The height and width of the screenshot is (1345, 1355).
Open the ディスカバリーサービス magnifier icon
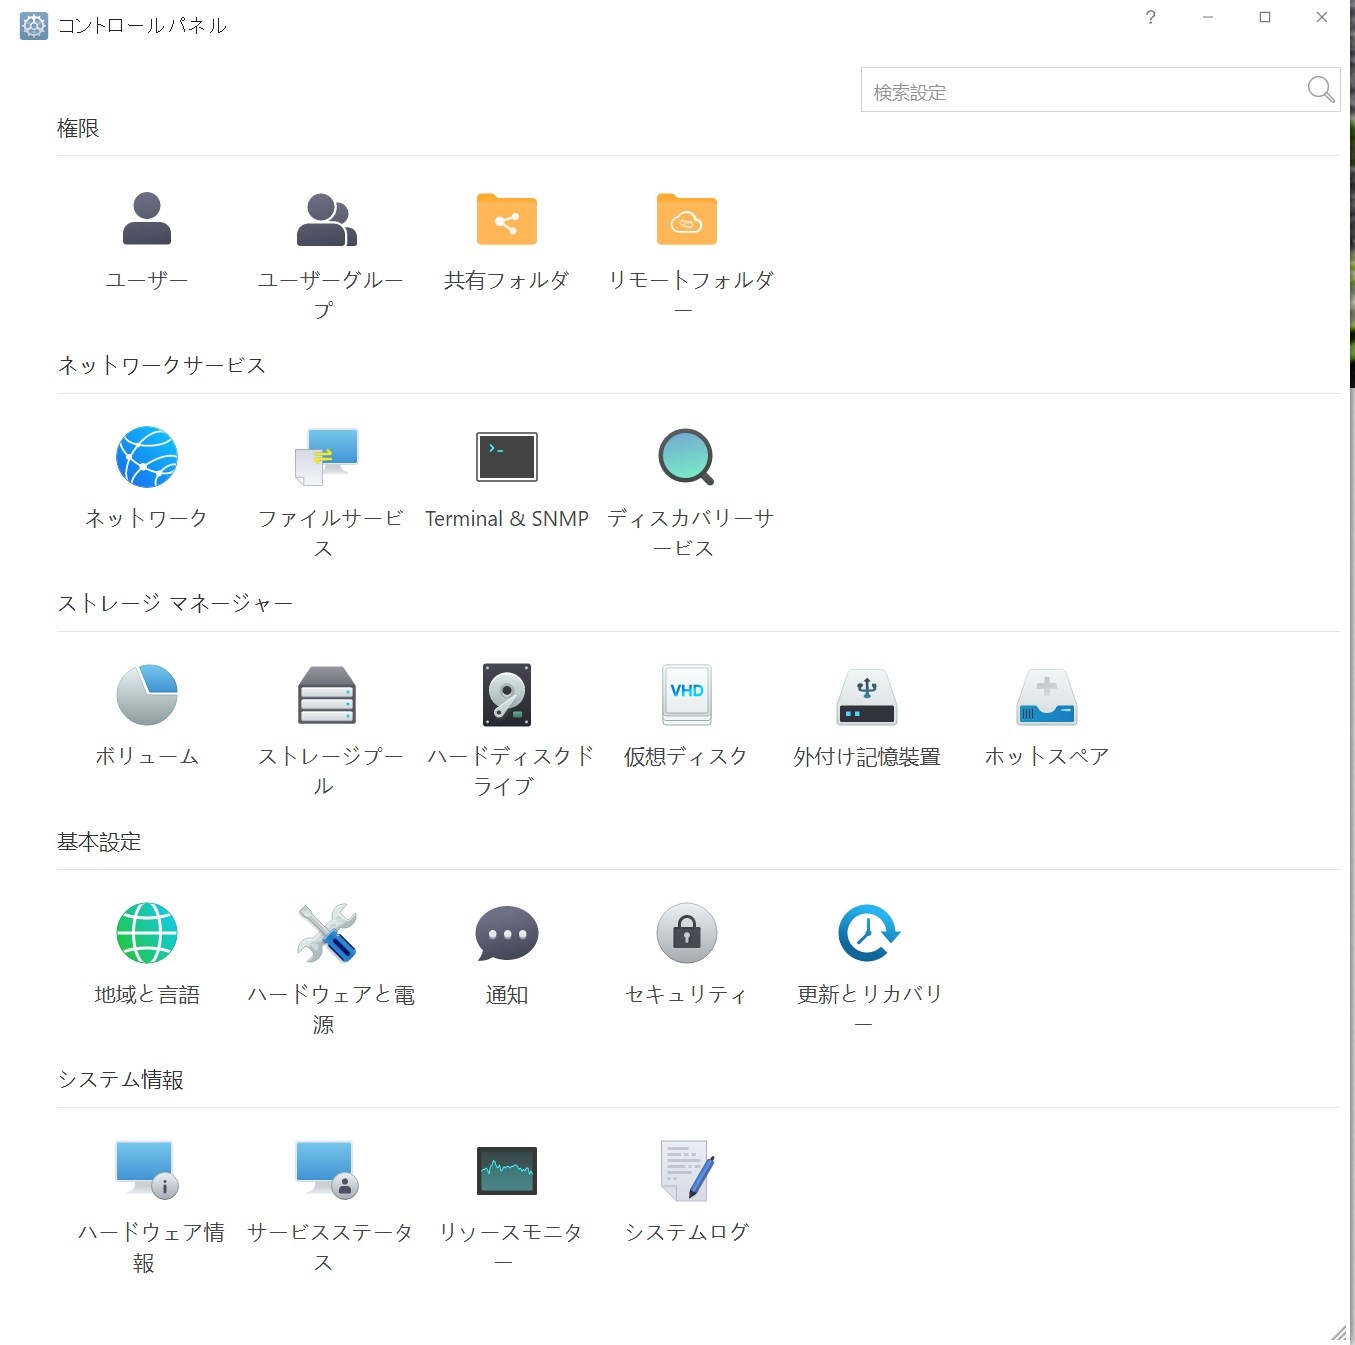pos(687,457)
